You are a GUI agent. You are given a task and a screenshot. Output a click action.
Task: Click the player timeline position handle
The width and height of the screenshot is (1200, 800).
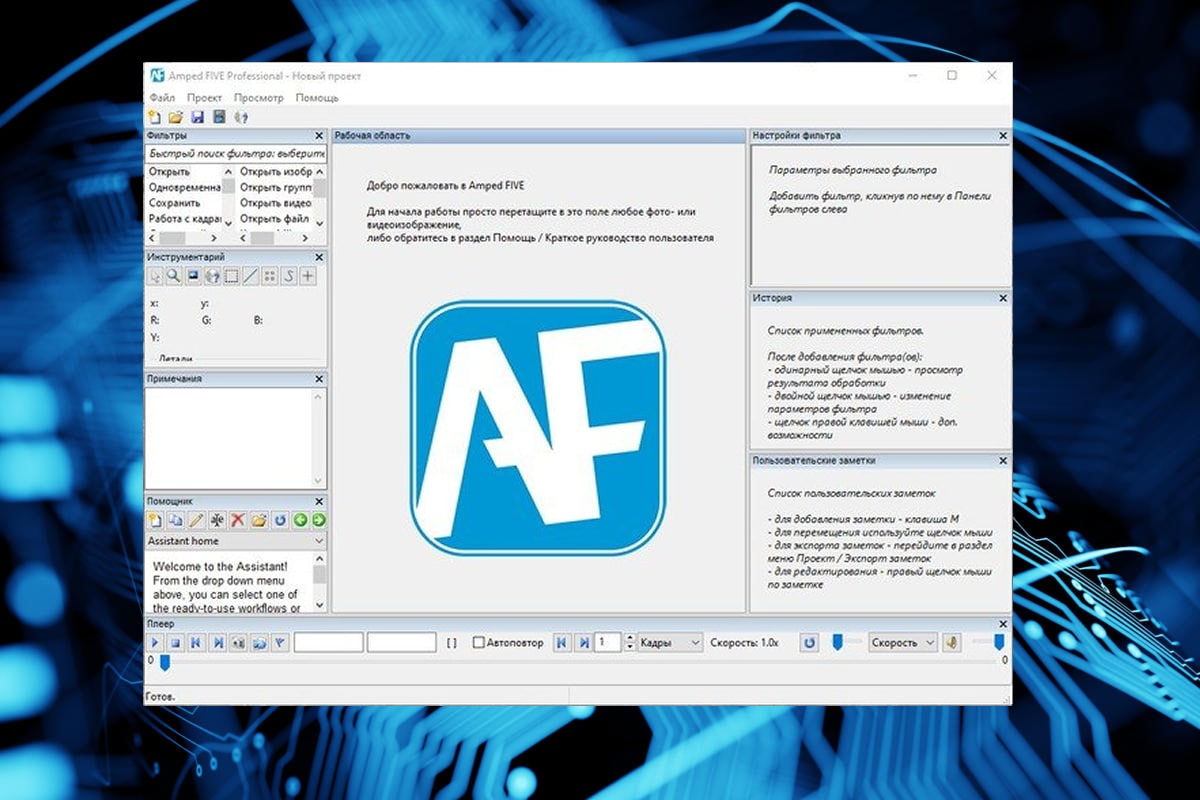pyautogui.click(x=165, y=662)
